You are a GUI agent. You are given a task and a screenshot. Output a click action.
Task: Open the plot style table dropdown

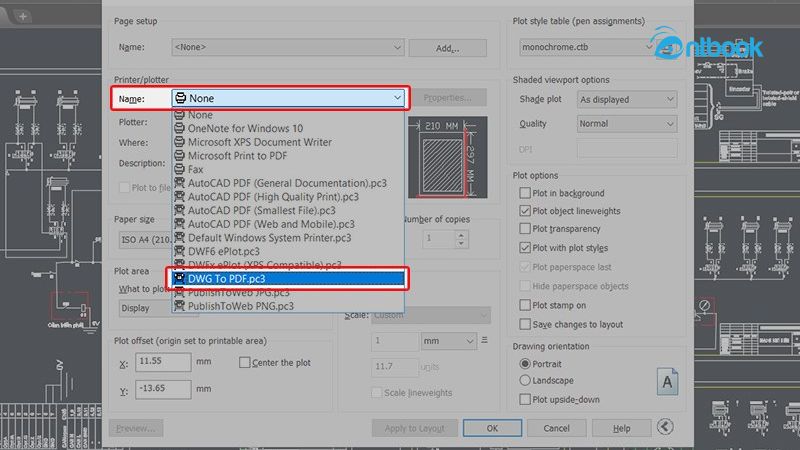pyautogui.click(x=587, y=47)
